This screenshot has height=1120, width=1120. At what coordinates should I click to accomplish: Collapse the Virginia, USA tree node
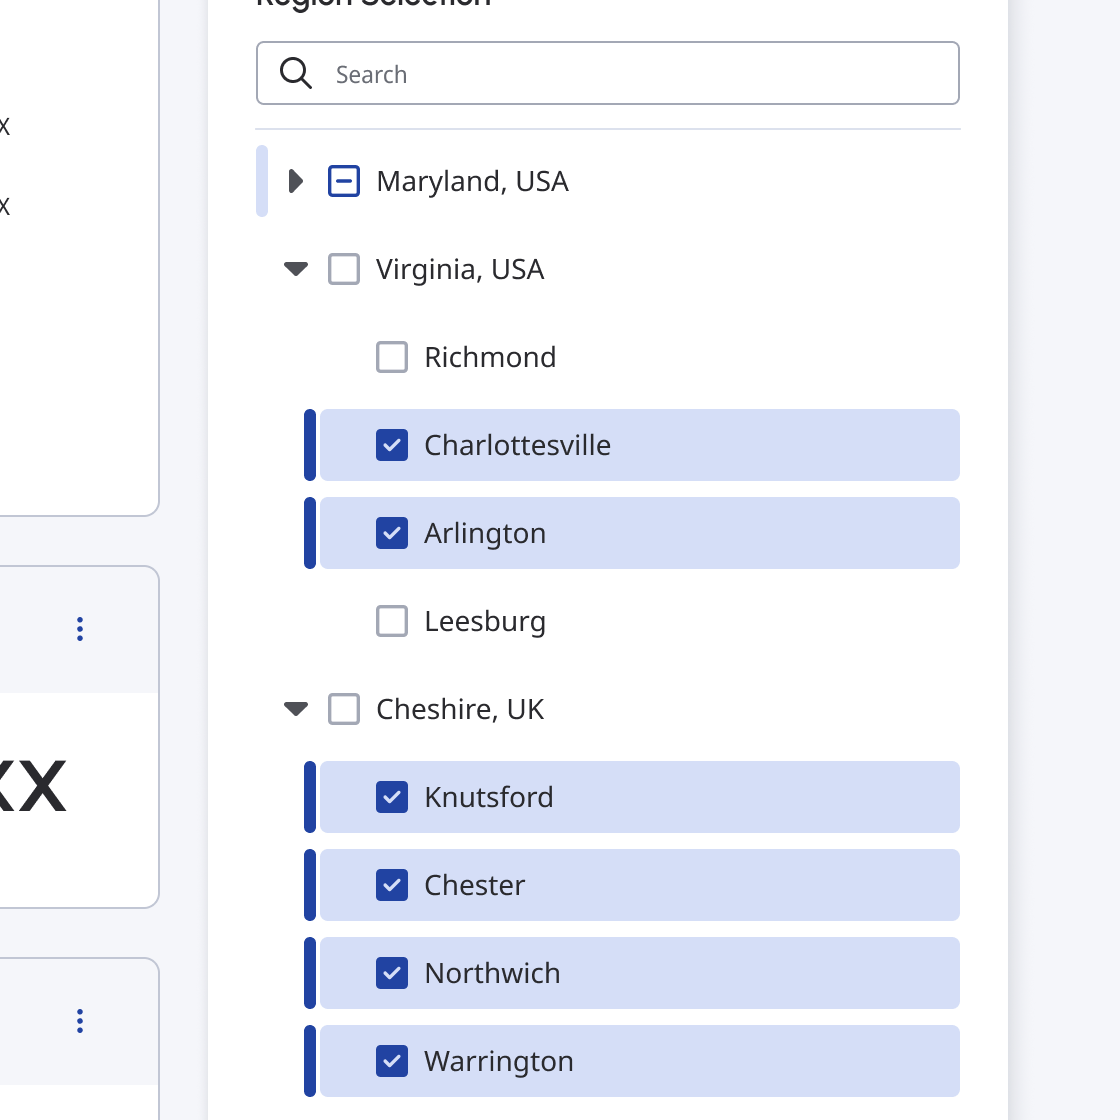point(296,269)
